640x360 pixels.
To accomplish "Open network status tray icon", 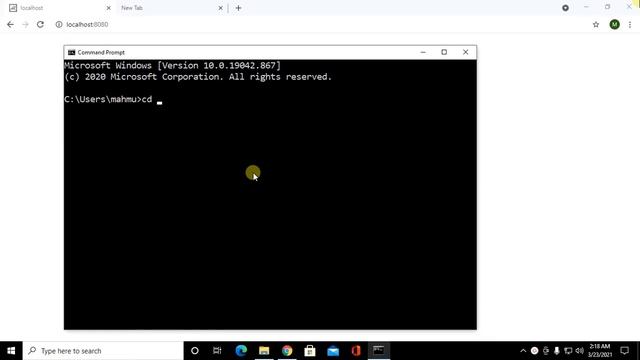I will coord(568,351).
